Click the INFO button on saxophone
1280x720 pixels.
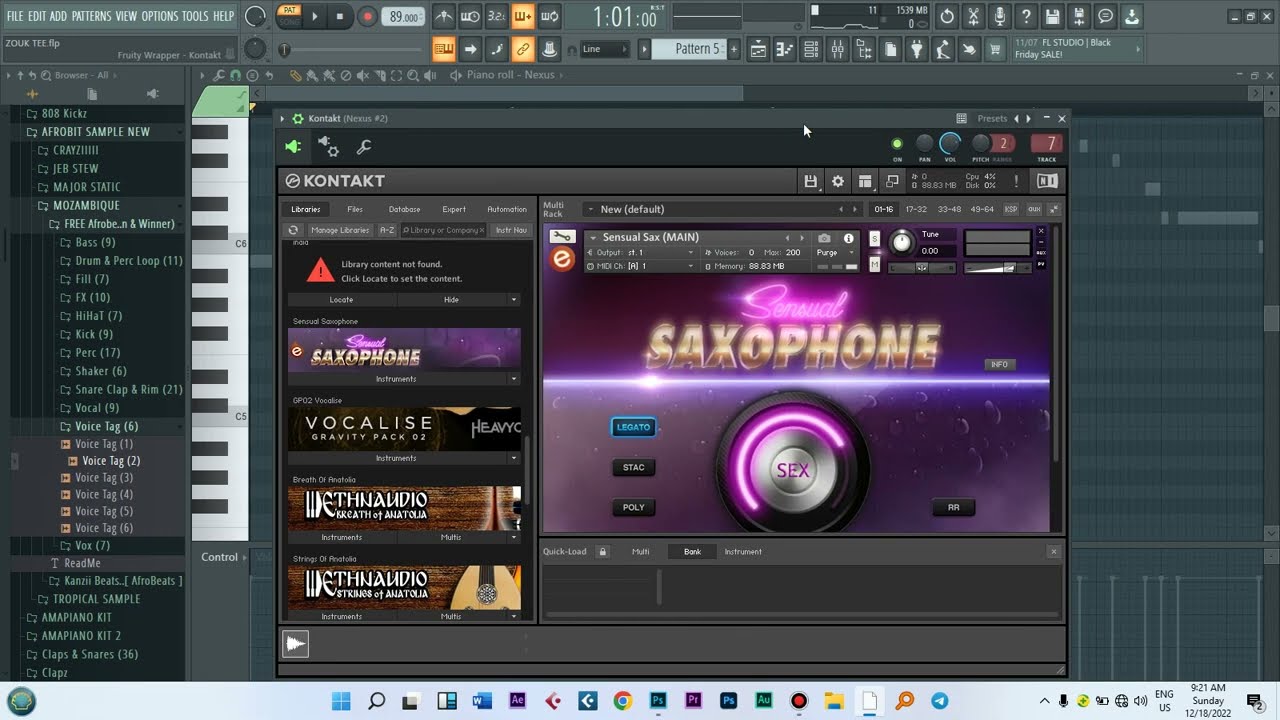pos(999,364)
